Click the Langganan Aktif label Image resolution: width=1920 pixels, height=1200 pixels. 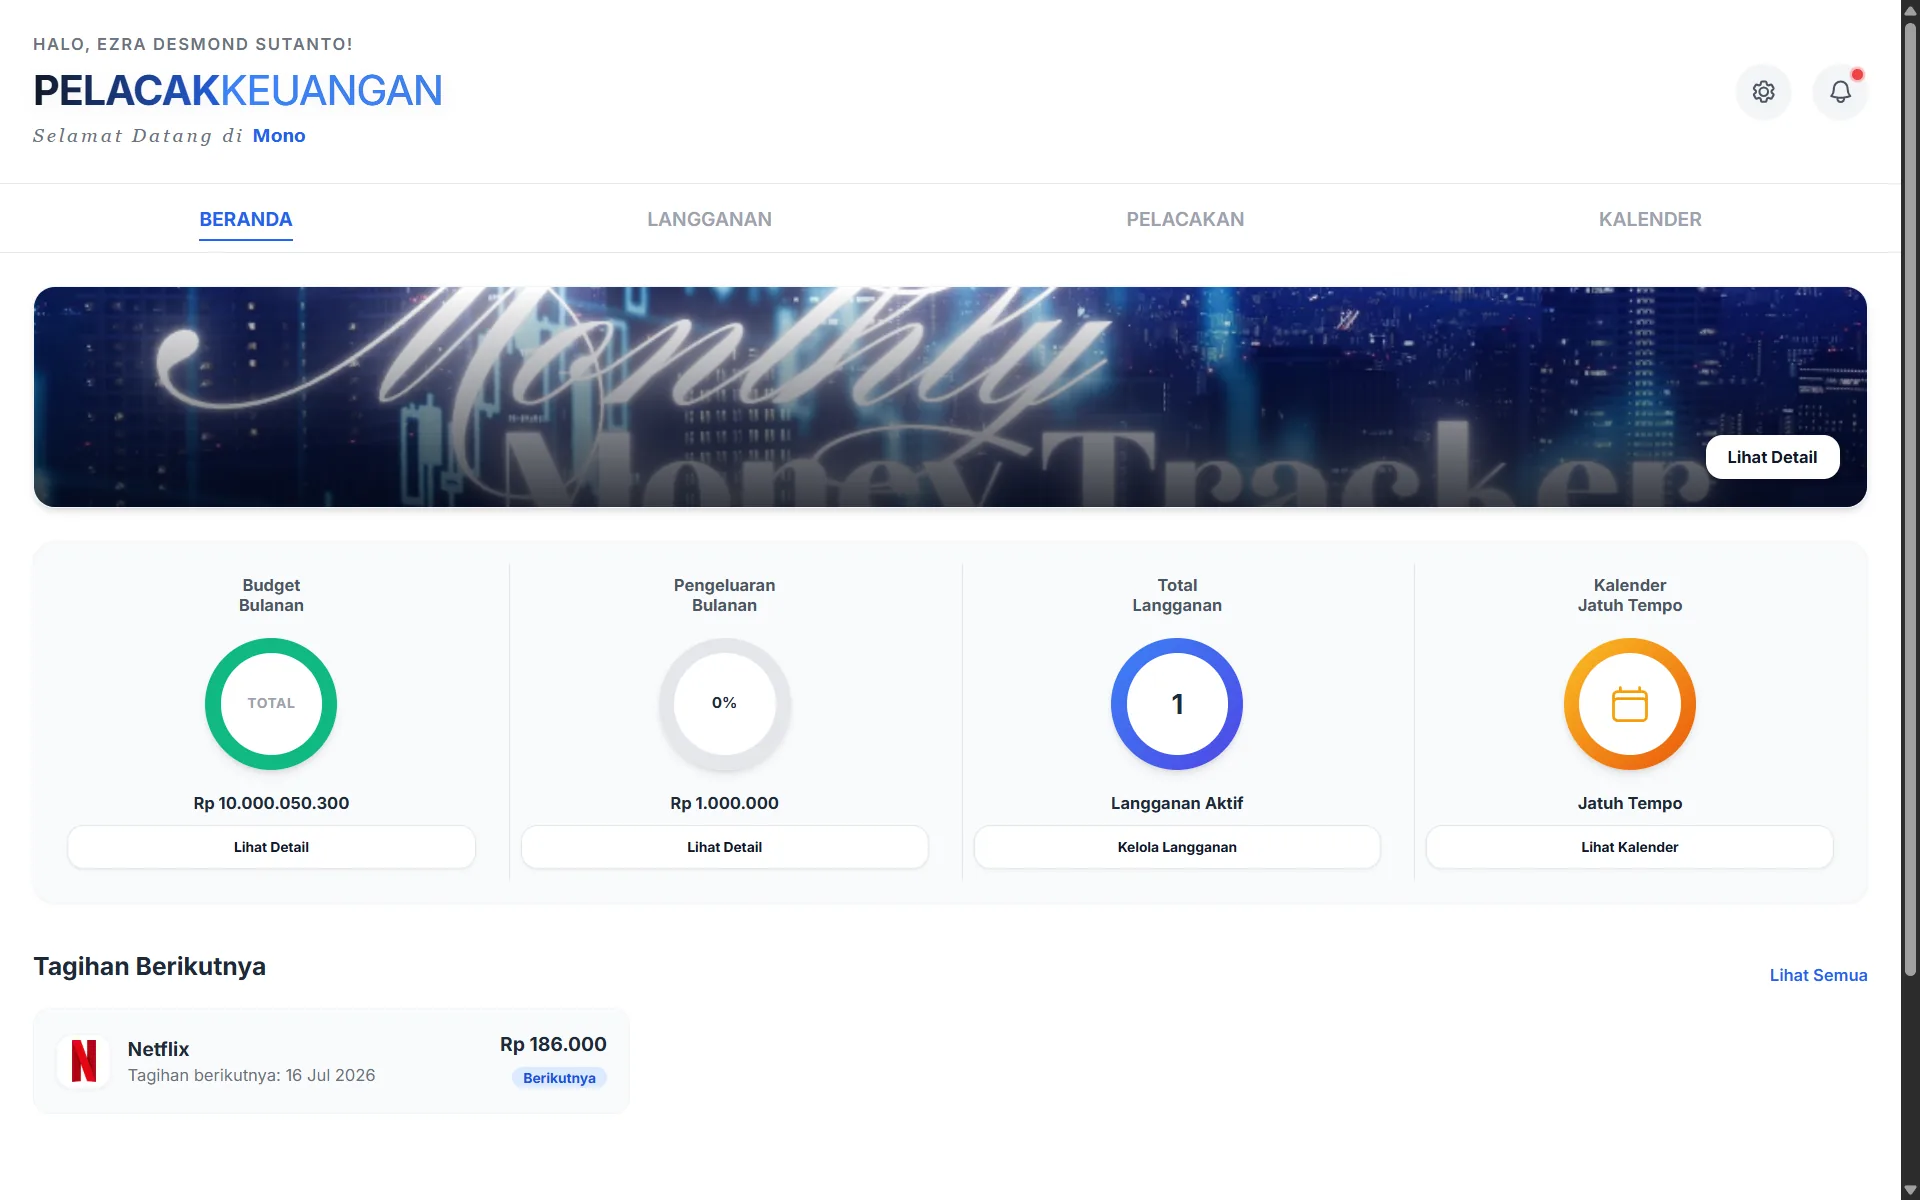(x=1177, y=803)
